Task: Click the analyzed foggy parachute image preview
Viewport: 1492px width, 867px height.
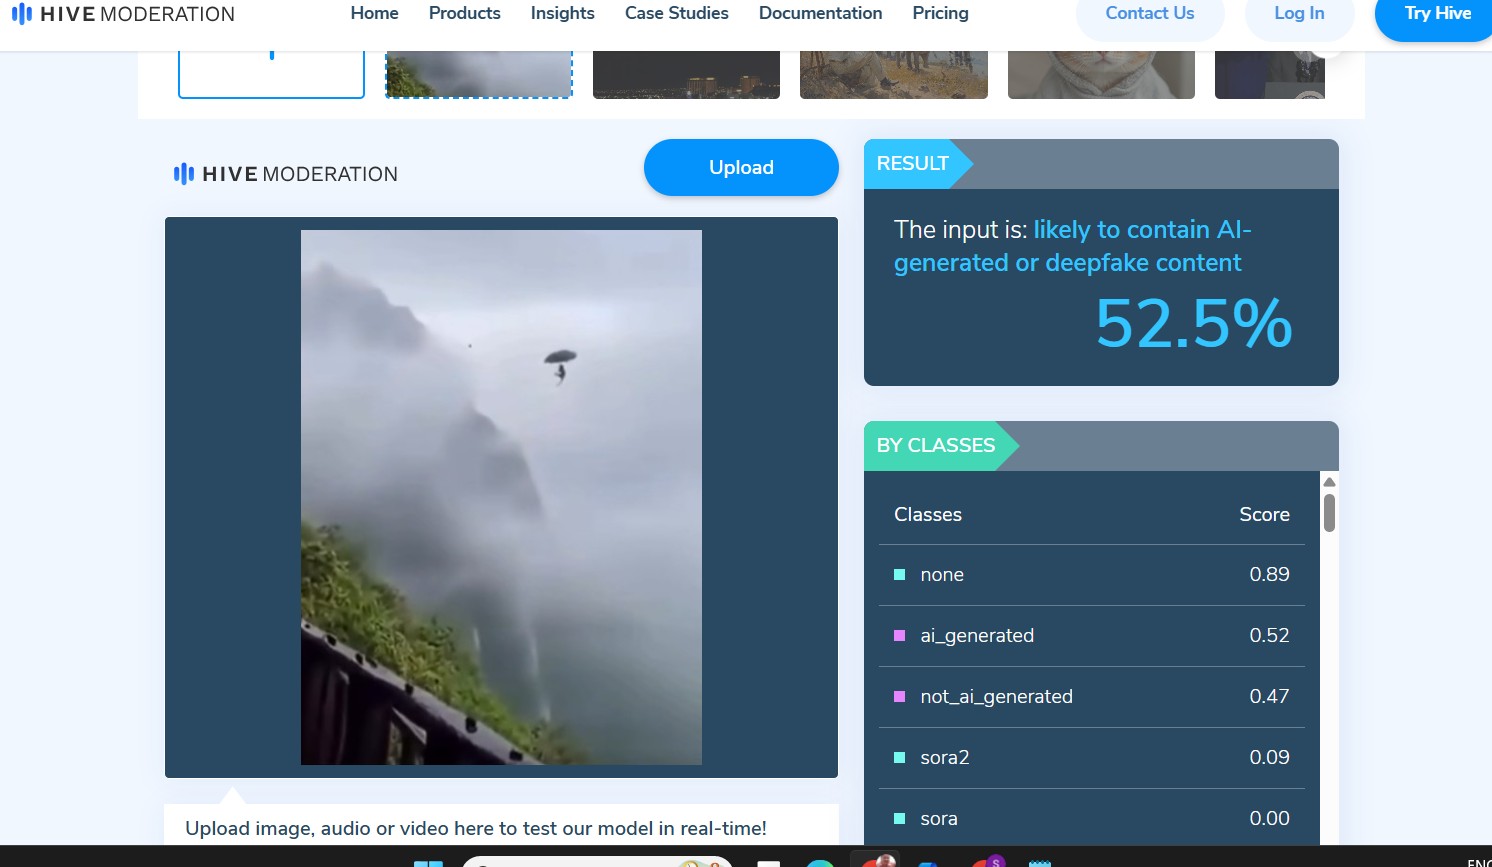Action: (501, 497)
